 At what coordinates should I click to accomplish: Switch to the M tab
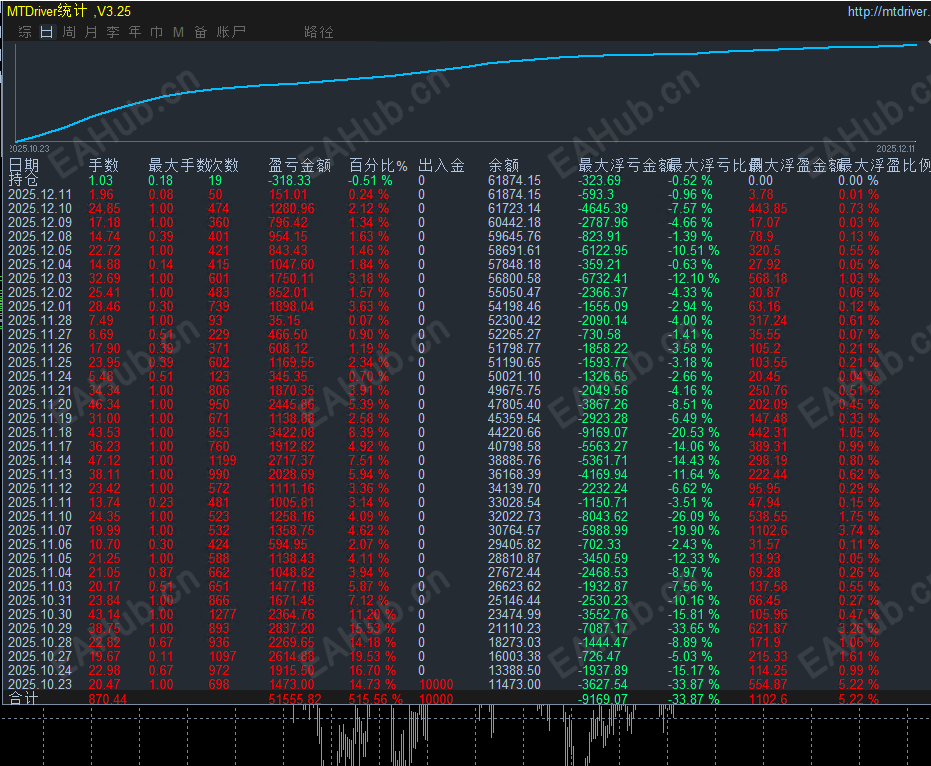point(178,32)
